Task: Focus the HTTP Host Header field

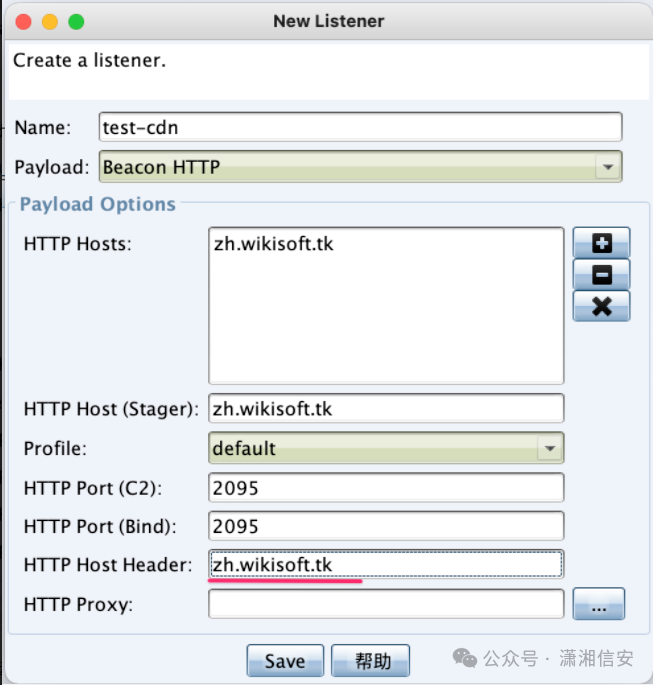Action: (385, 565)
